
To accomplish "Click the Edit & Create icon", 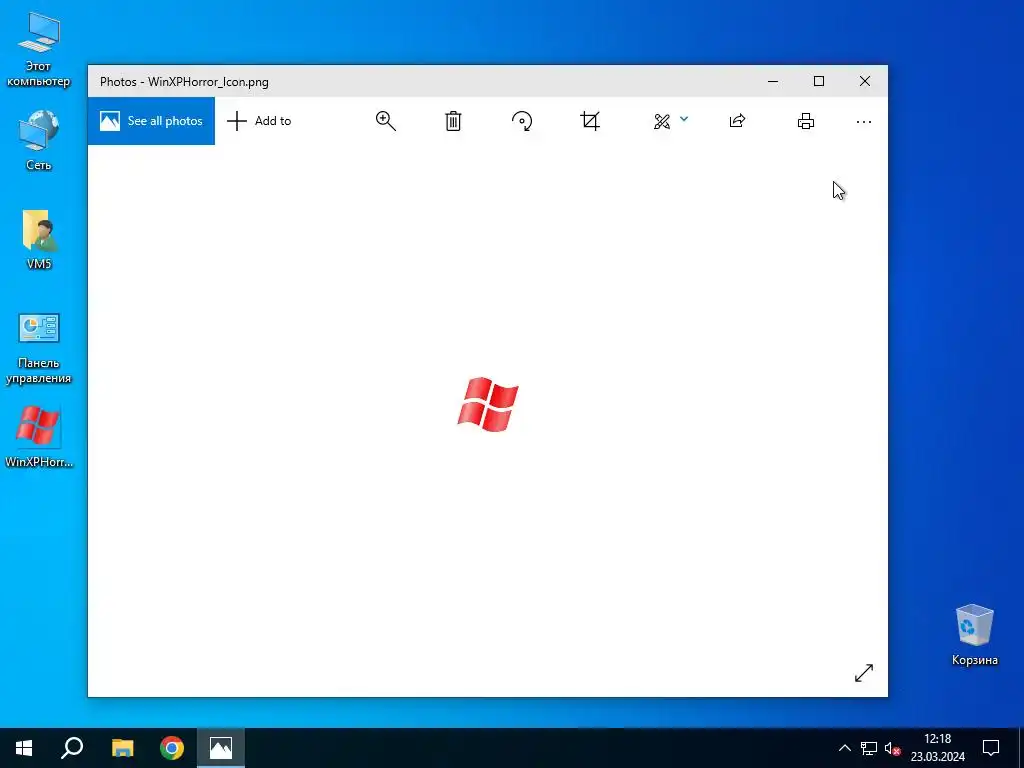I will [x=662, y=121].
